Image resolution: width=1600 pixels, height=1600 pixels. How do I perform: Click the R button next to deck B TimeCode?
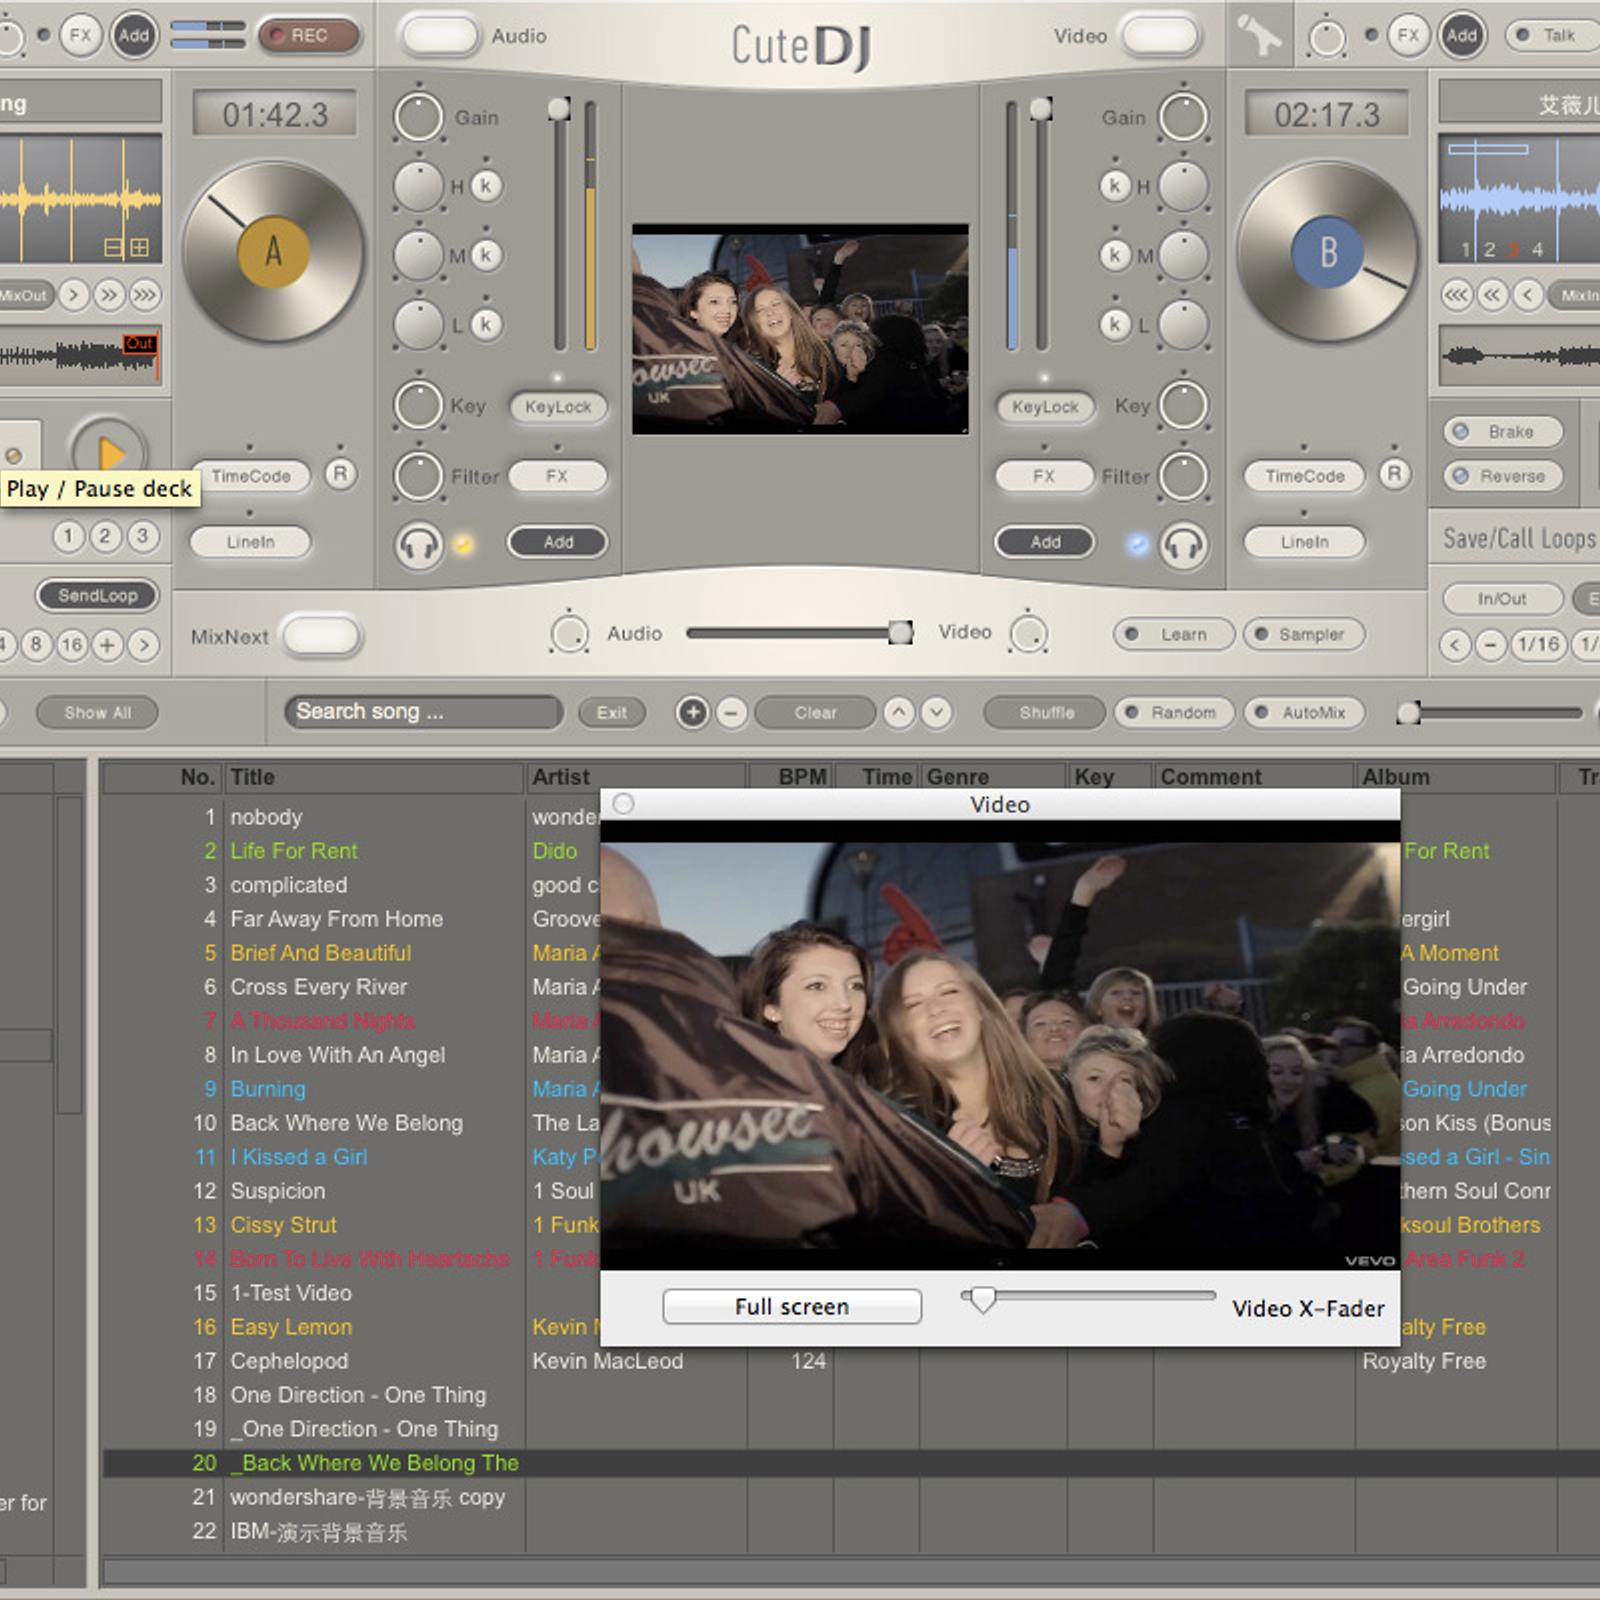tap(1394, 474)
